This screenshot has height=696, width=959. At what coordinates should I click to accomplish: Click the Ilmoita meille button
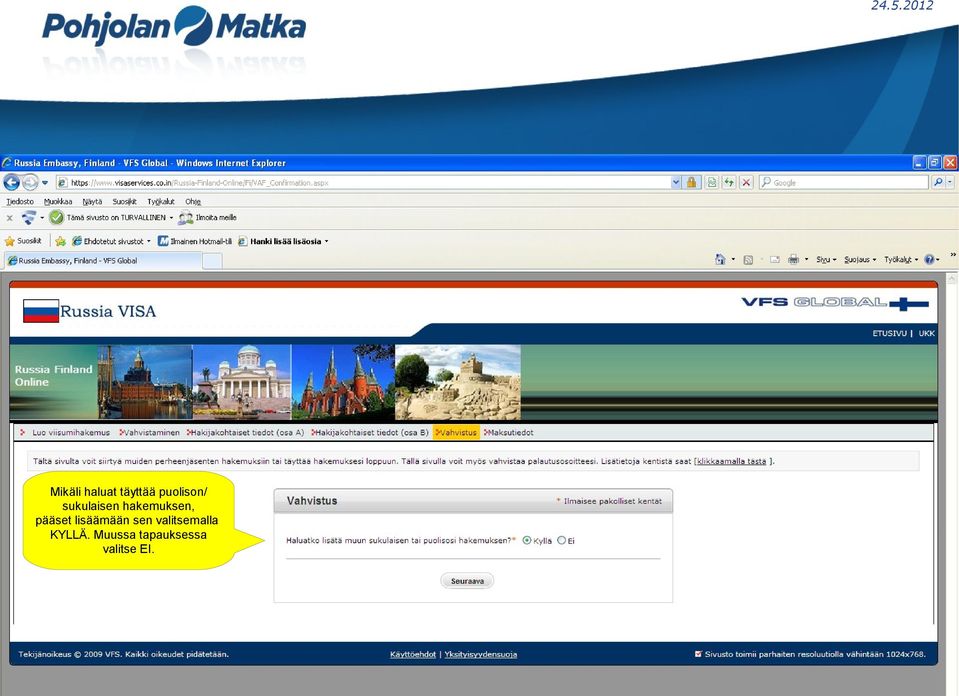click(208, 218)
